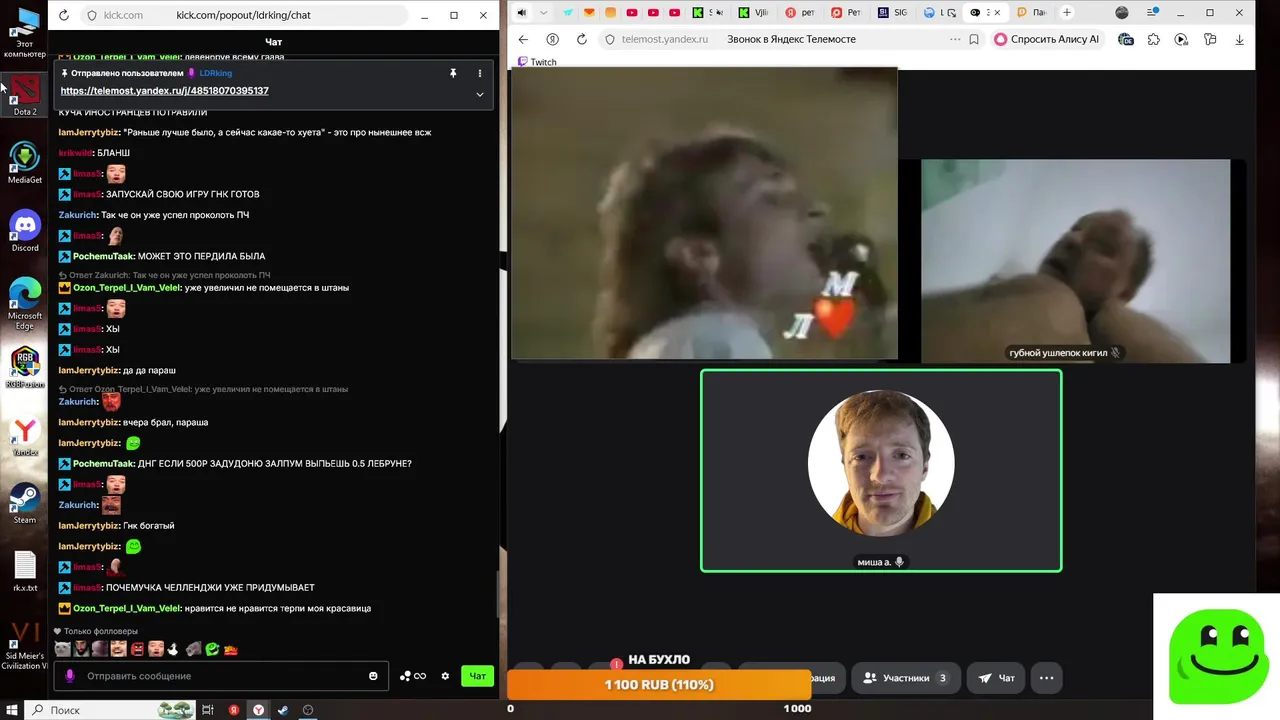Mute the tab via speaker icon in browser
This screenshot has height=720, width=1280.
pos(522,13)
